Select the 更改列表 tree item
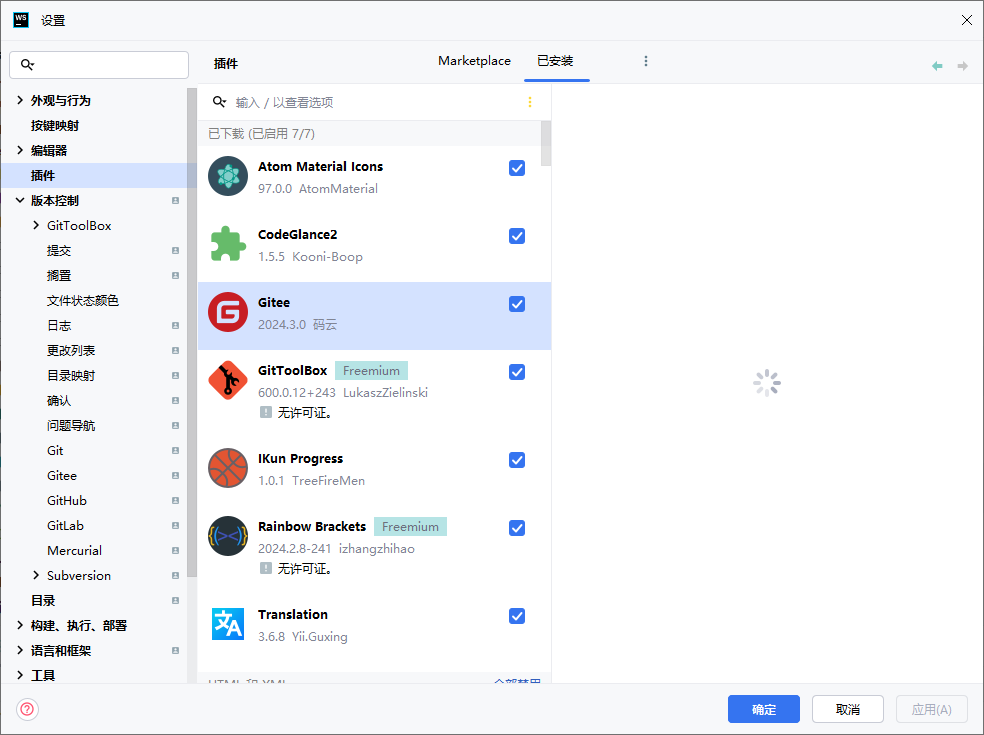 click(71, 350)
